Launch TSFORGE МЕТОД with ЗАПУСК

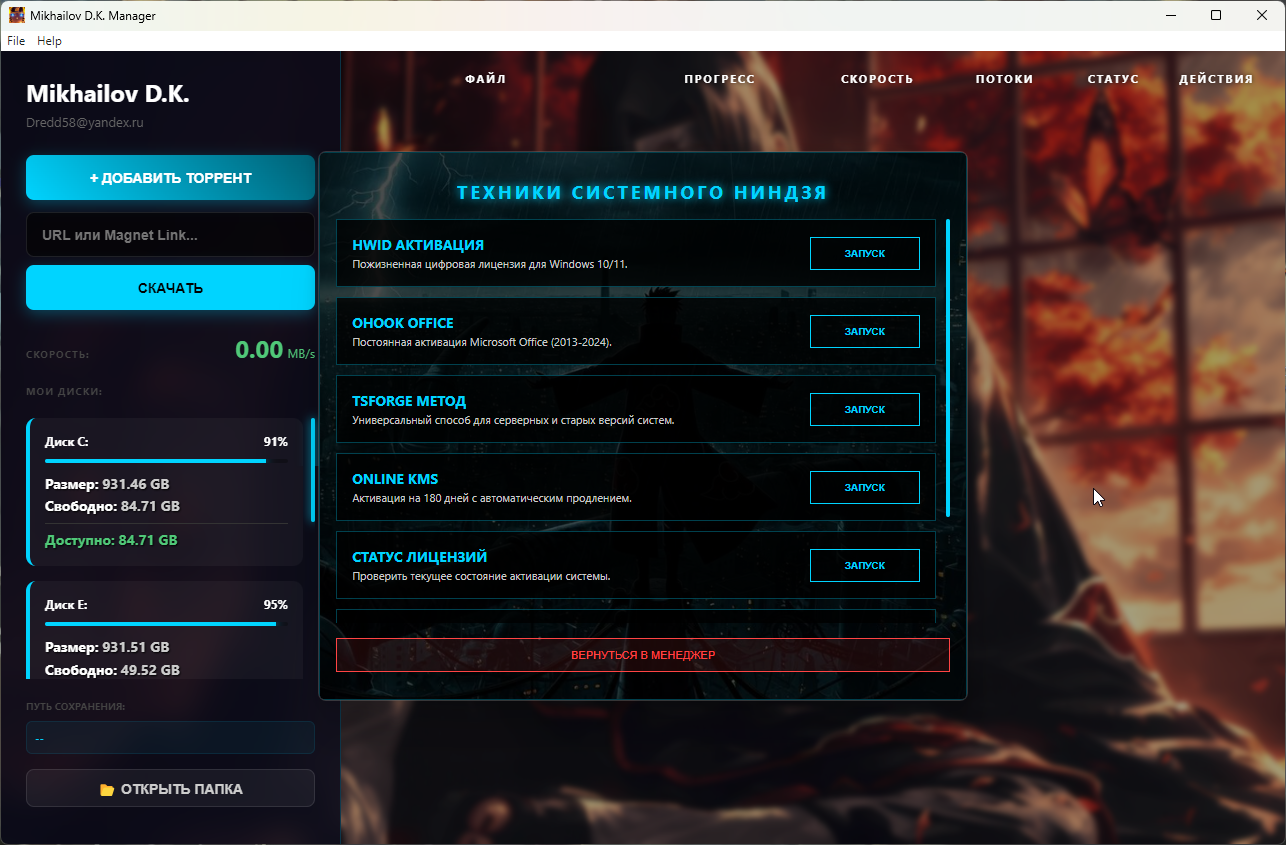(x=865, y=409)
